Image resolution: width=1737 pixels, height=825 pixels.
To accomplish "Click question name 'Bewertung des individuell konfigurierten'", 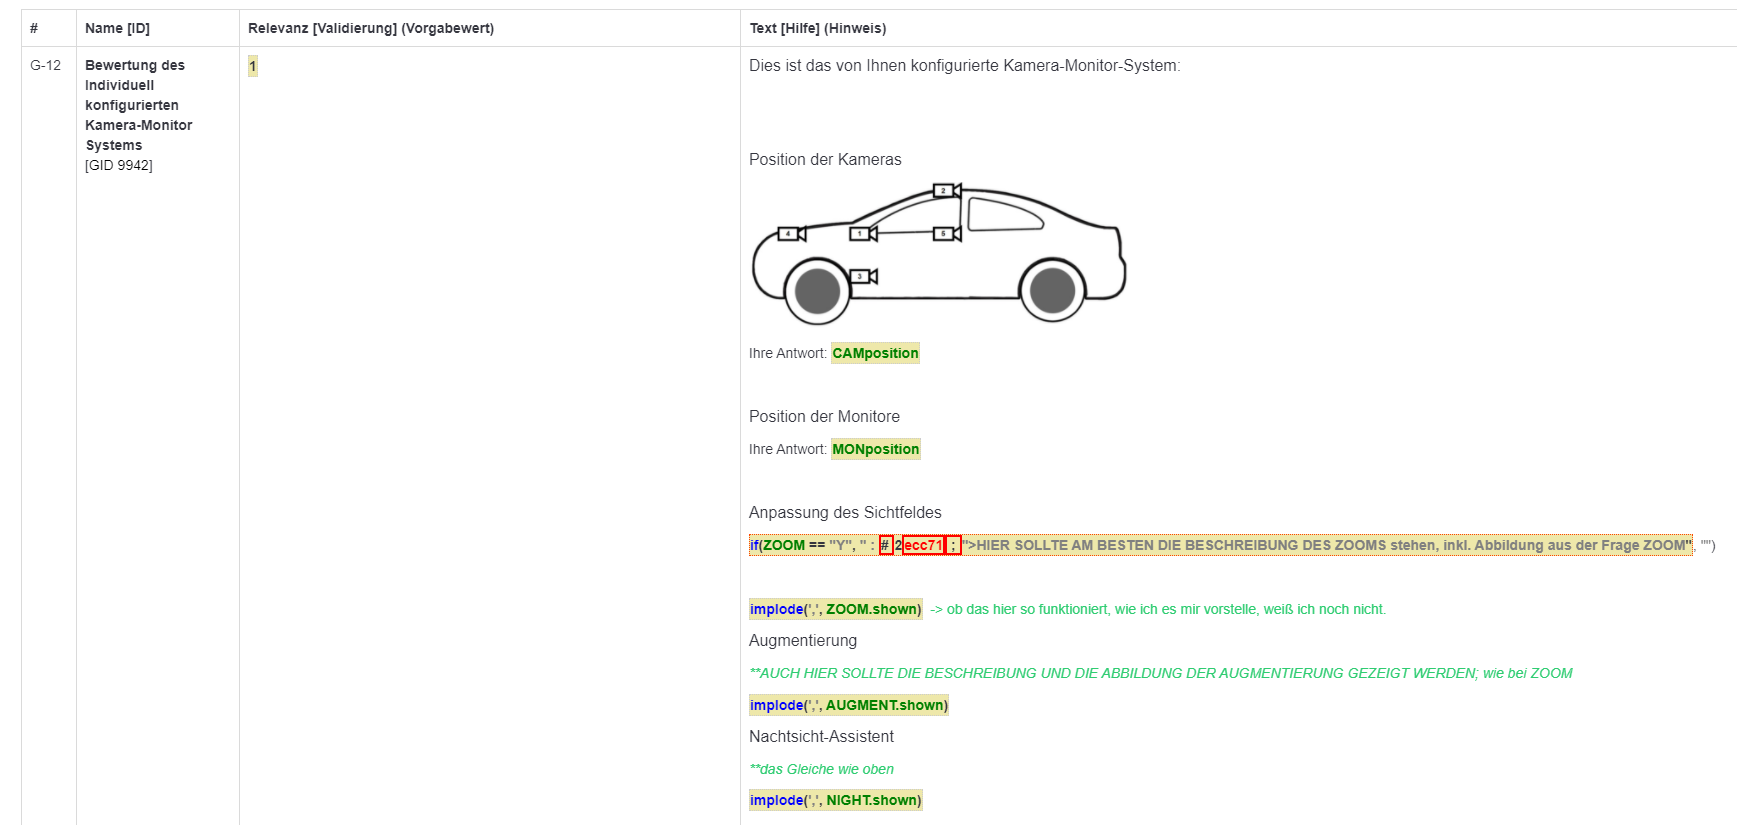I will coord(135,85).
